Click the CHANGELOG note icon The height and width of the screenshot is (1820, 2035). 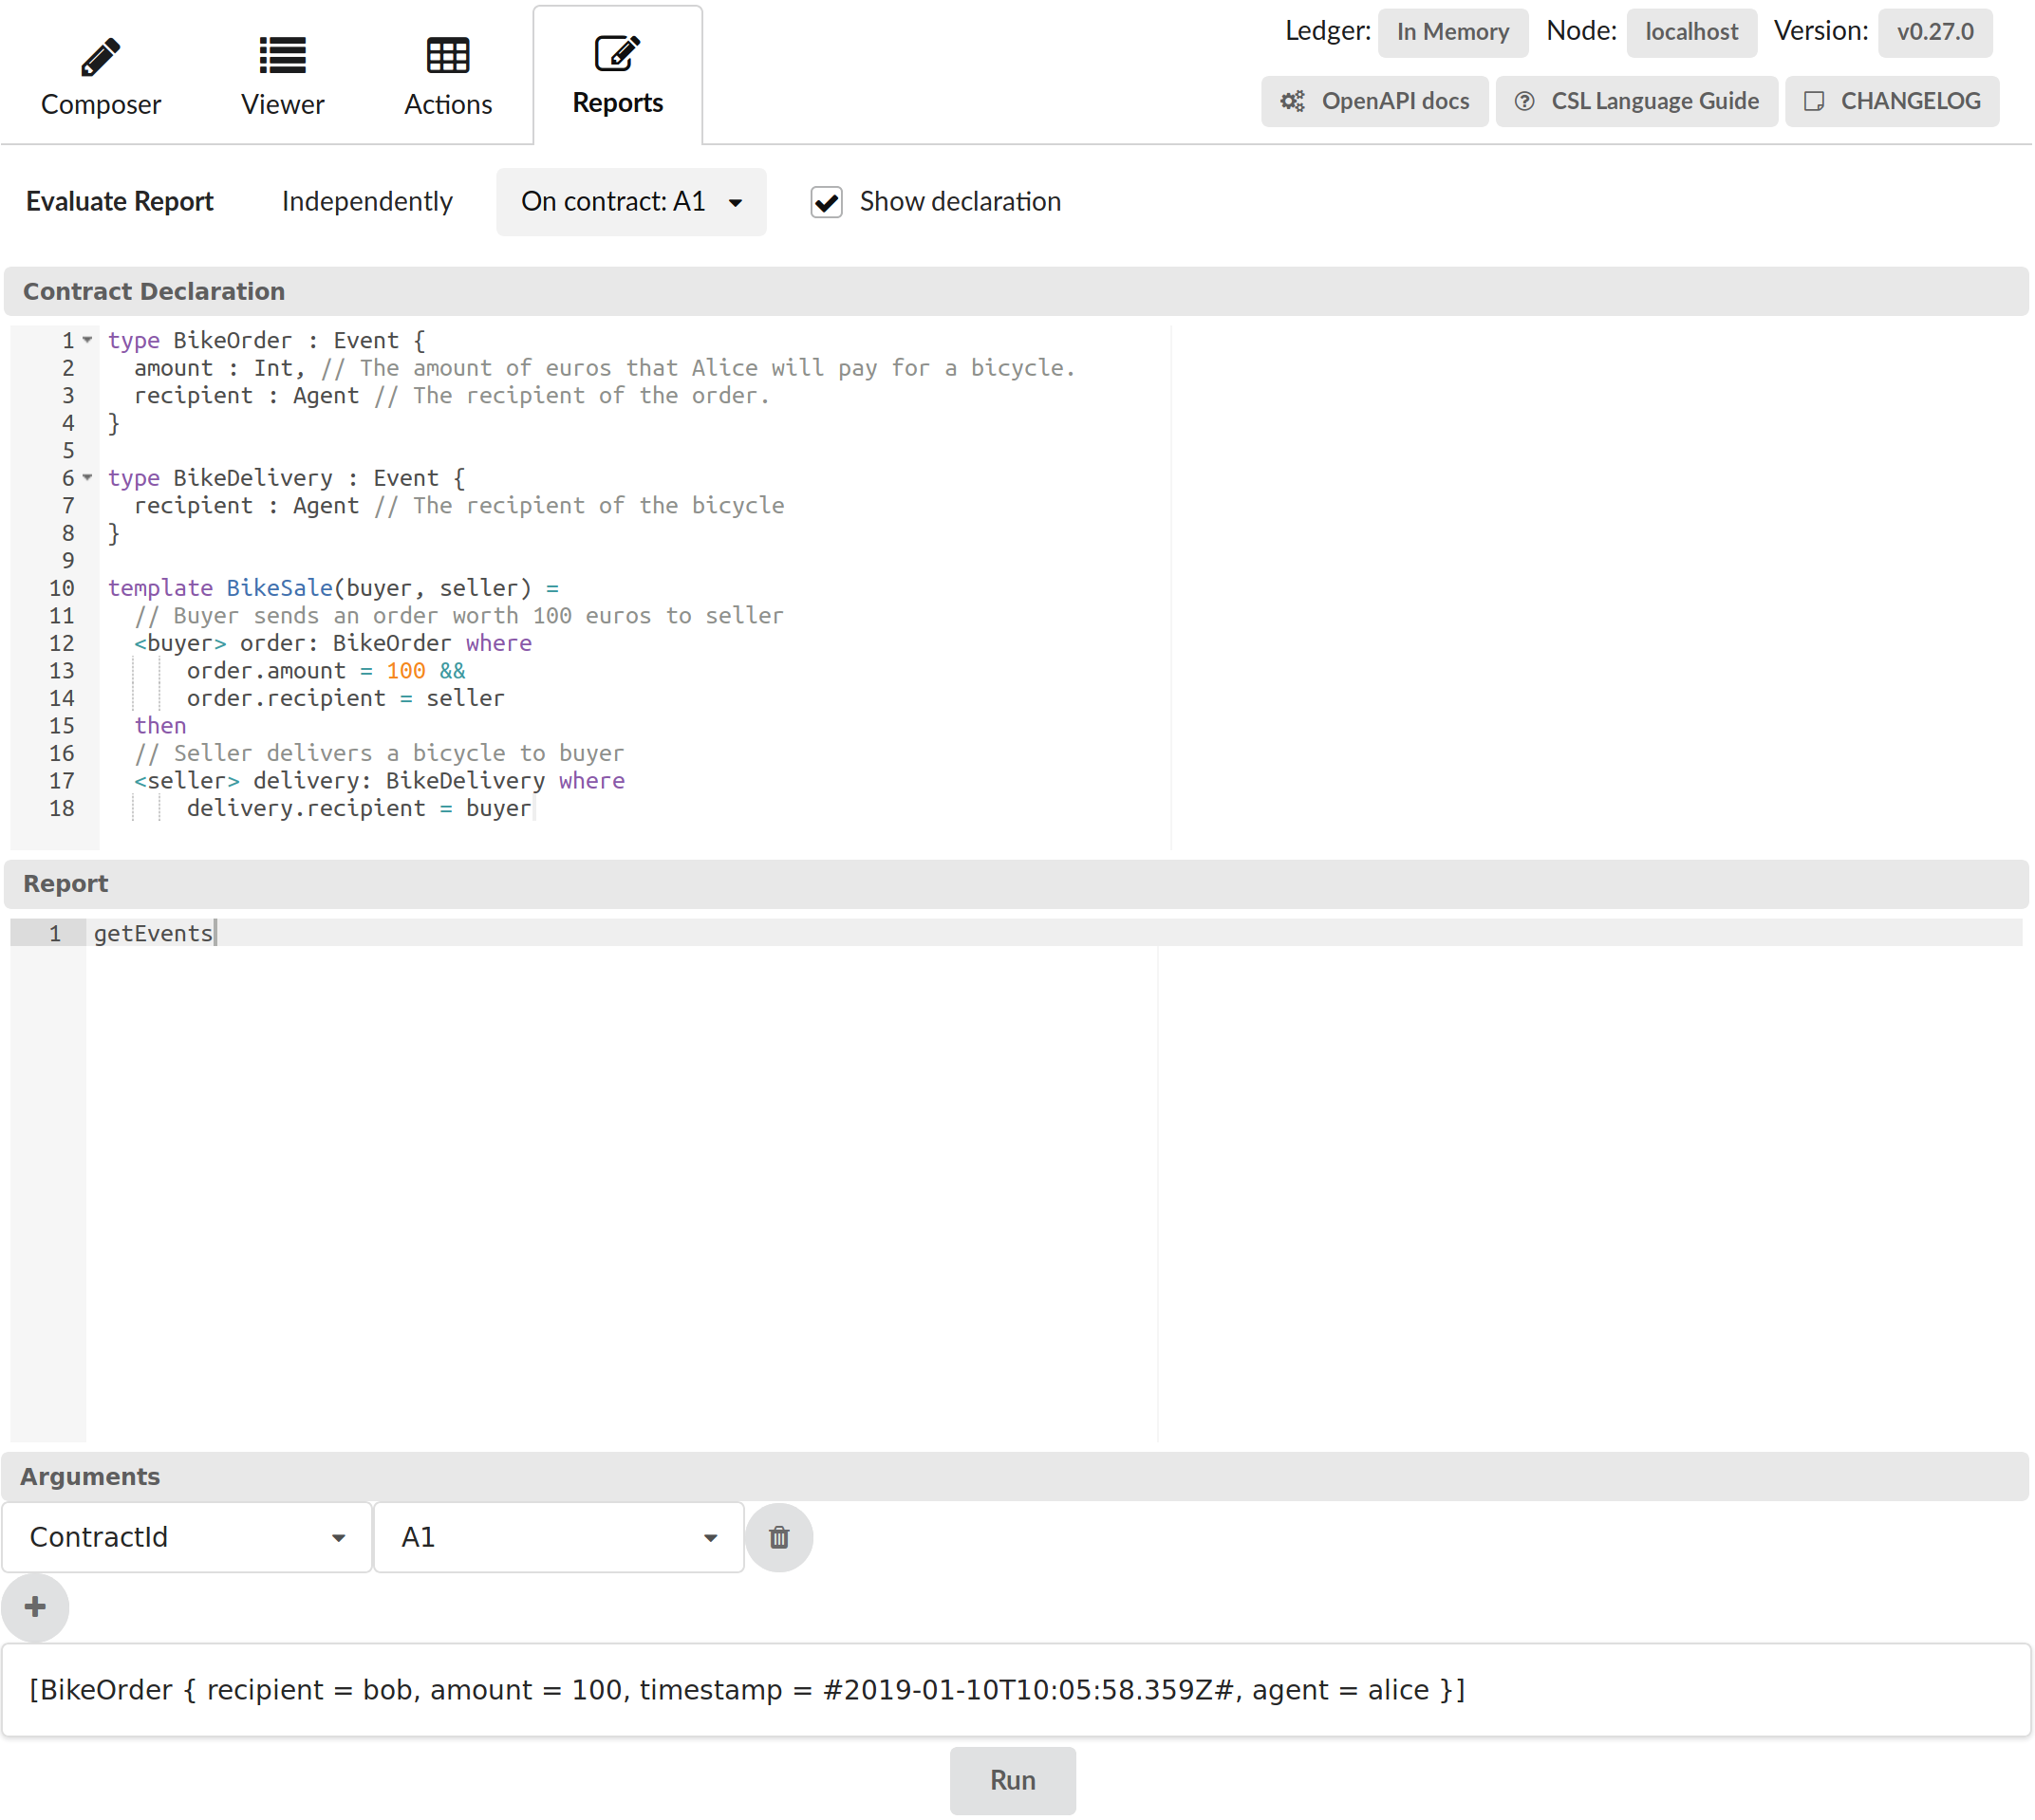point(1814,101)
